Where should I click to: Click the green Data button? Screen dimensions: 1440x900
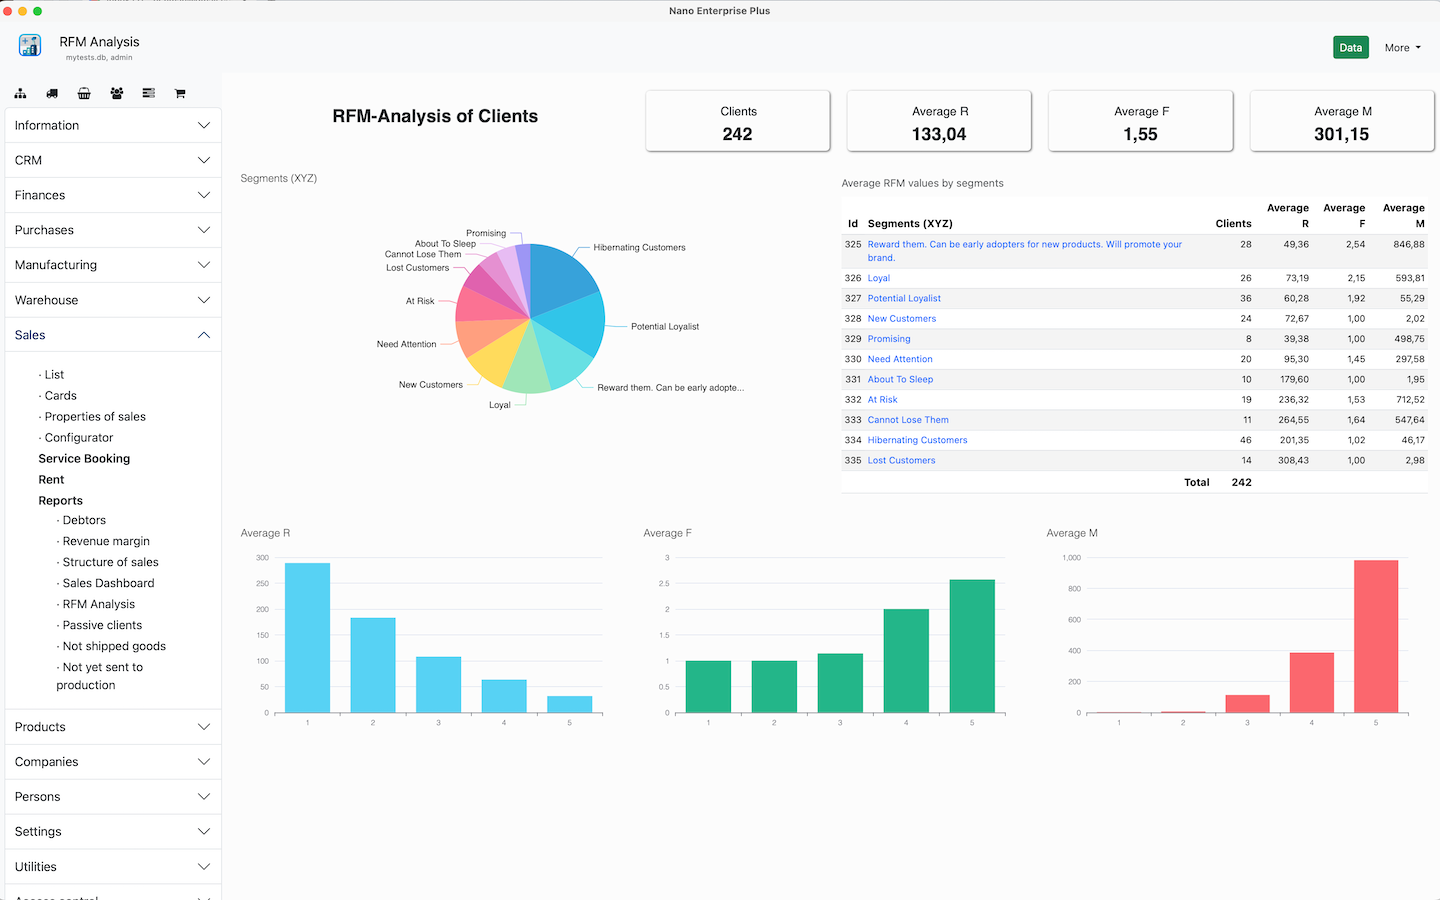point(1351,48)
